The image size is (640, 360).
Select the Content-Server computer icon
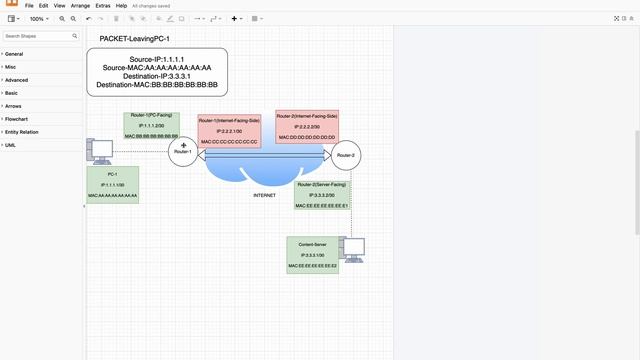352,249
